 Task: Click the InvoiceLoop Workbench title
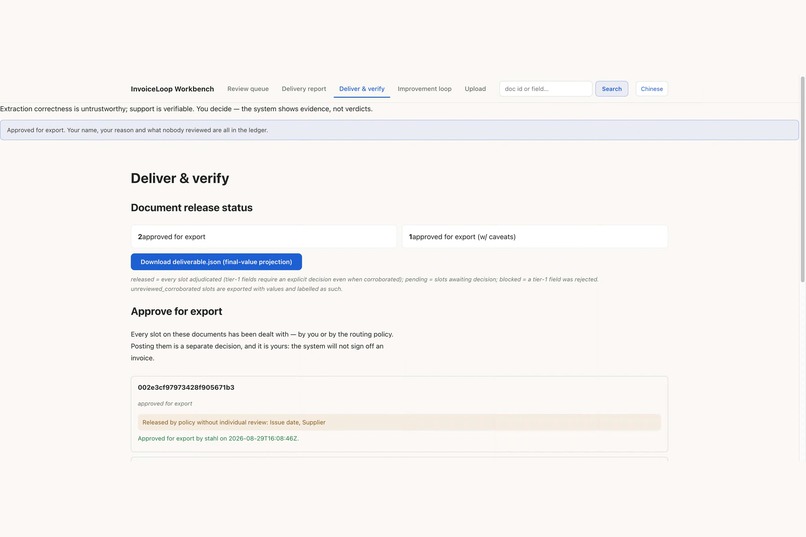coord(172,89)
